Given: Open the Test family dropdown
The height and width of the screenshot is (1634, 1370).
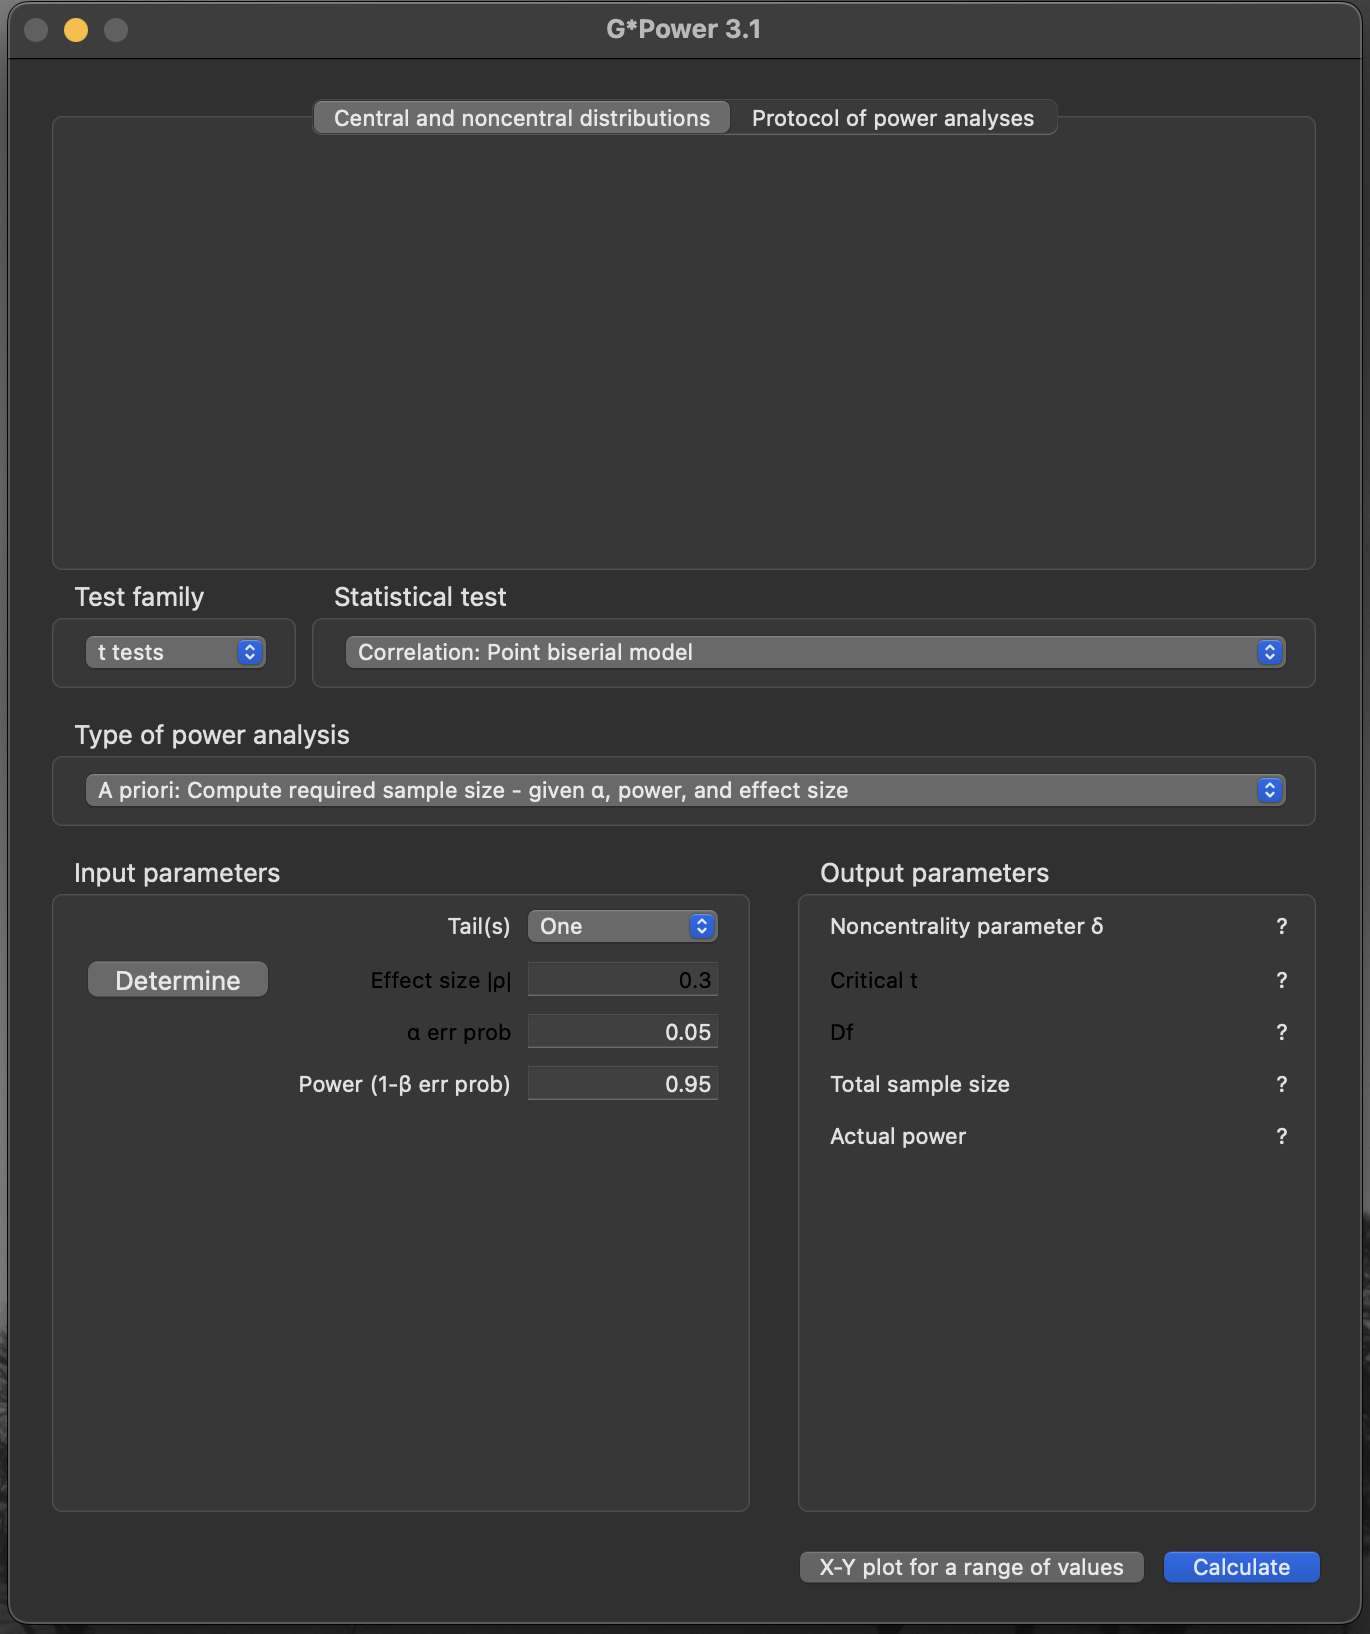Looking at the screenshot, I should coord(175,652).
